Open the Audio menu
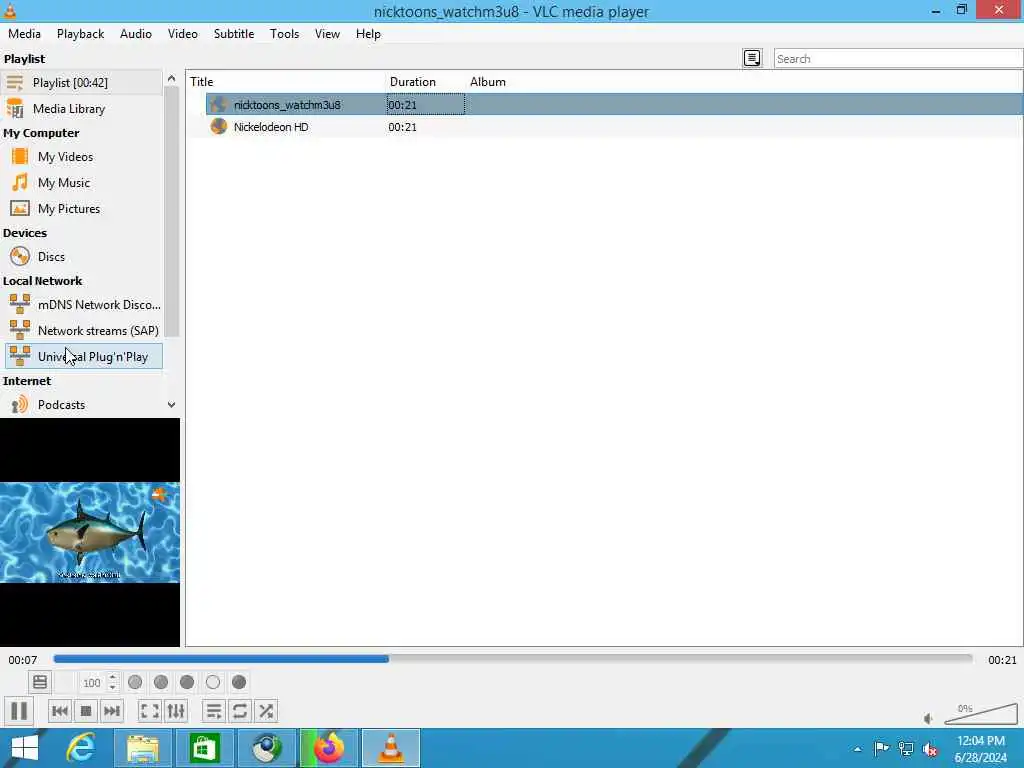Screen dimensions: 1024x768 [136, 34]
